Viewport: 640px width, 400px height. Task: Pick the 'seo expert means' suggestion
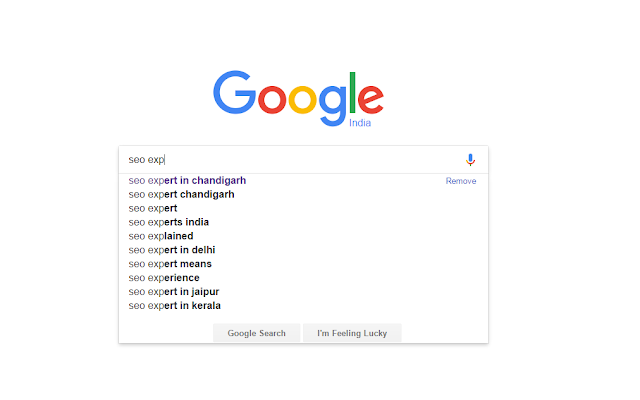point(303,264)
